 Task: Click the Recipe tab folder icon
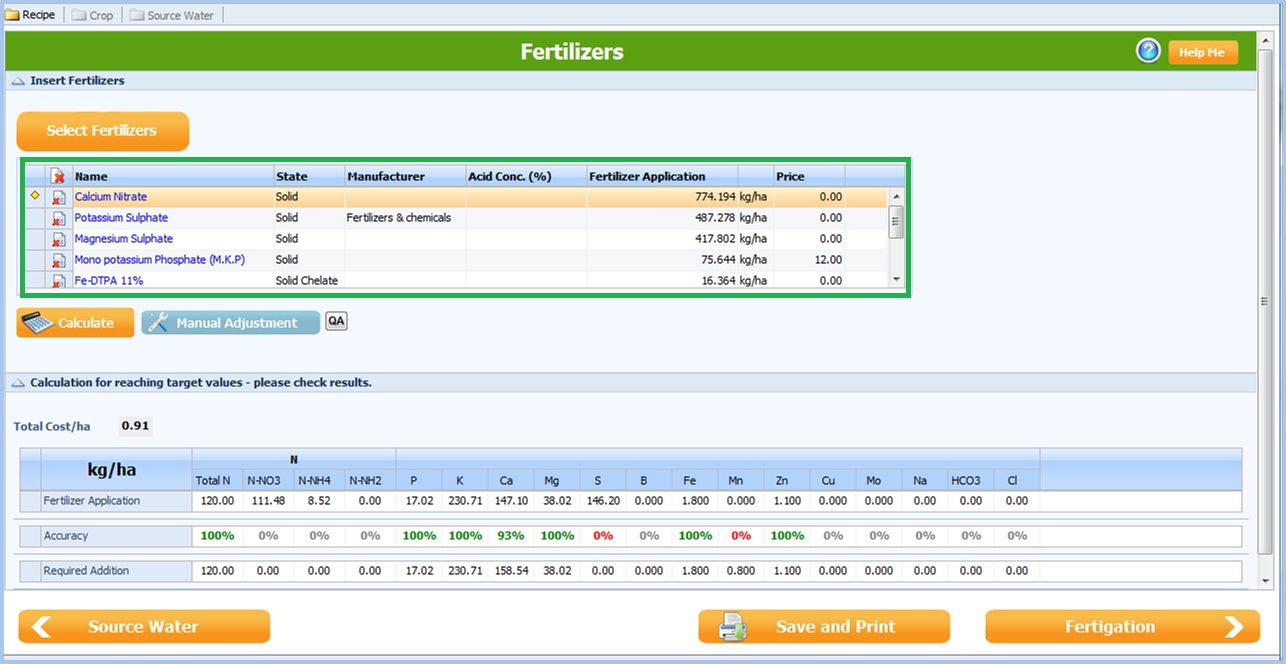click(13, 15)
